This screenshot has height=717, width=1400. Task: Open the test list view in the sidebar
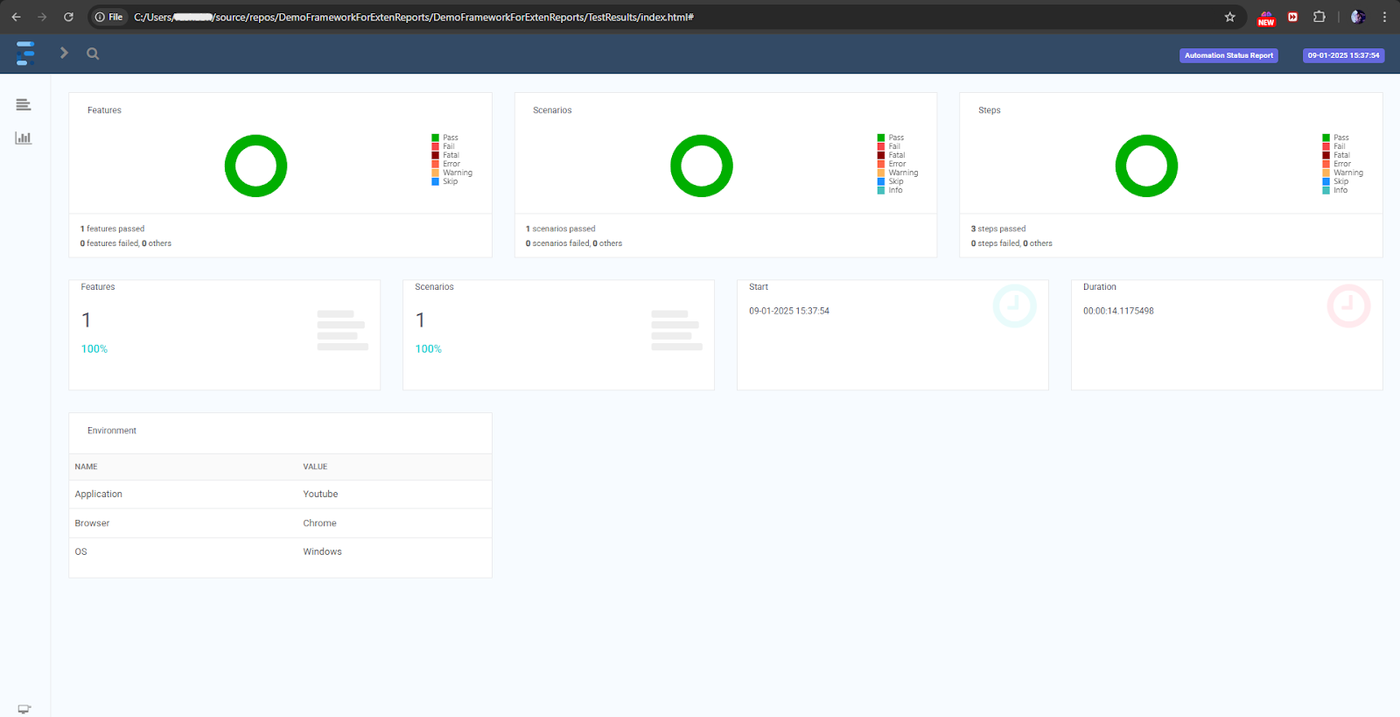coord(23,105)
